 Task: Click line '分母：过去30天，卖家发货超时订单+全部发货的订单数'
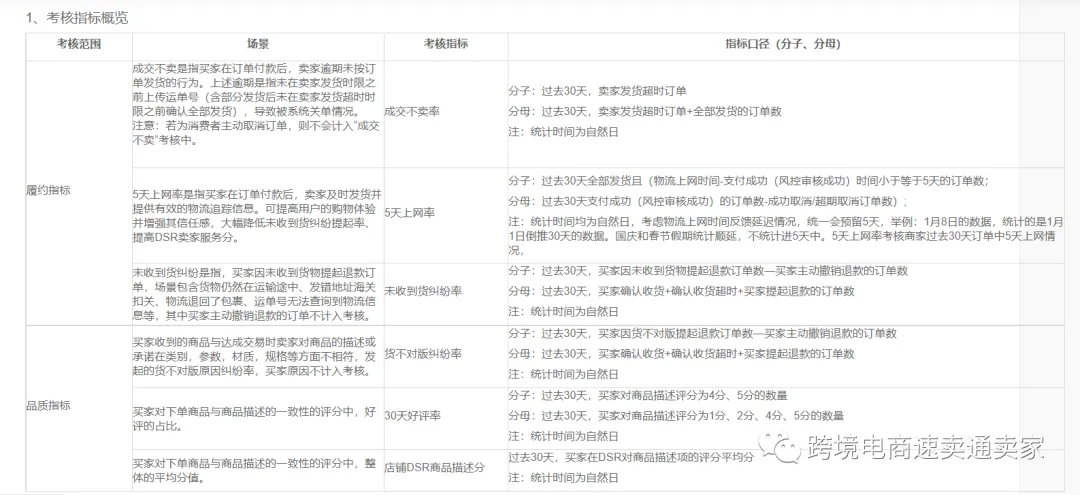645,112
